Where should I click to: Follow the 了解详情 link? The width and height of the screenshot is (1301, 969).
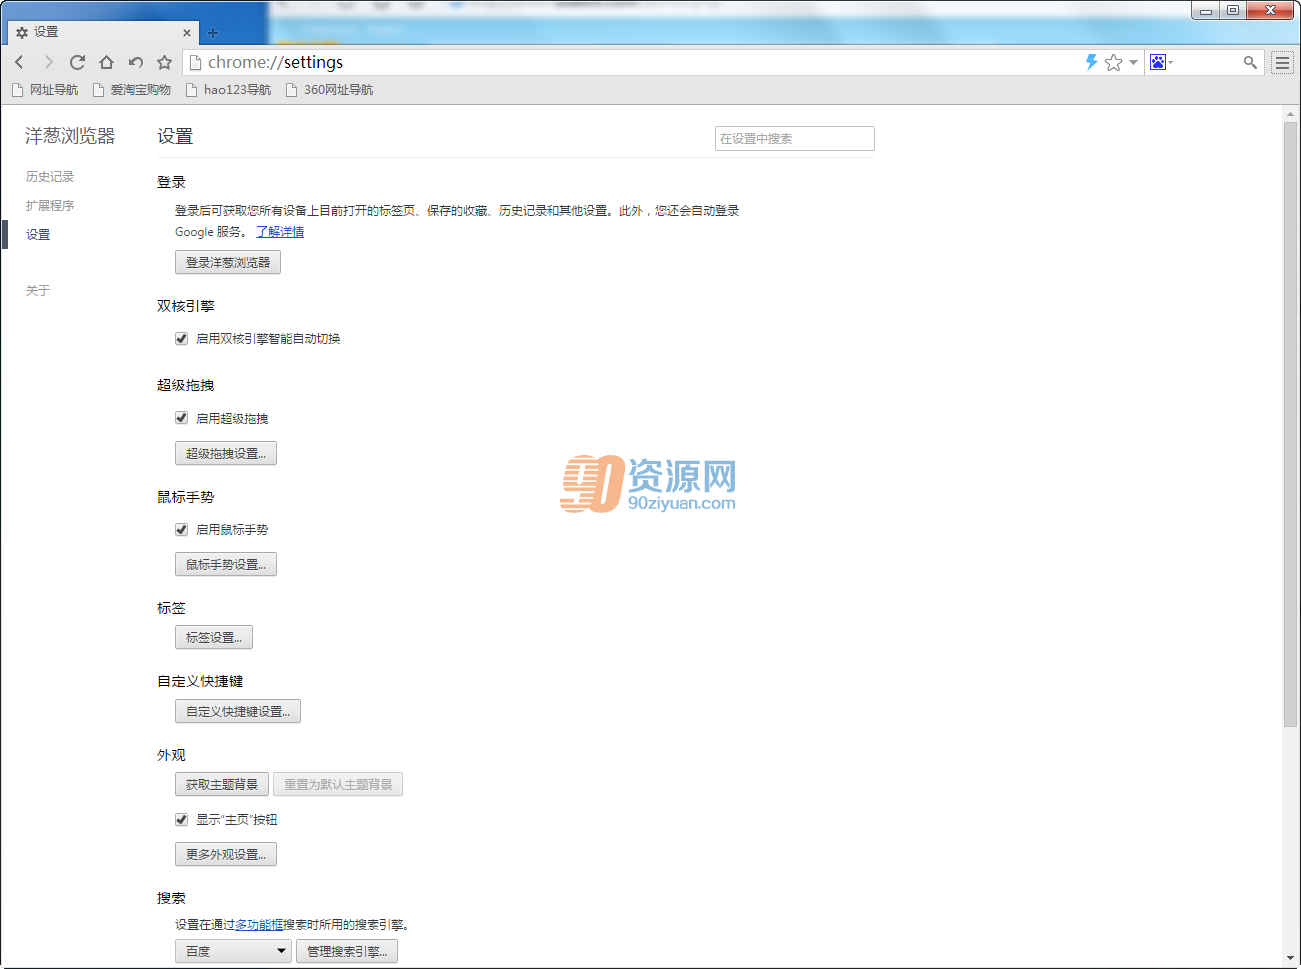280,232
